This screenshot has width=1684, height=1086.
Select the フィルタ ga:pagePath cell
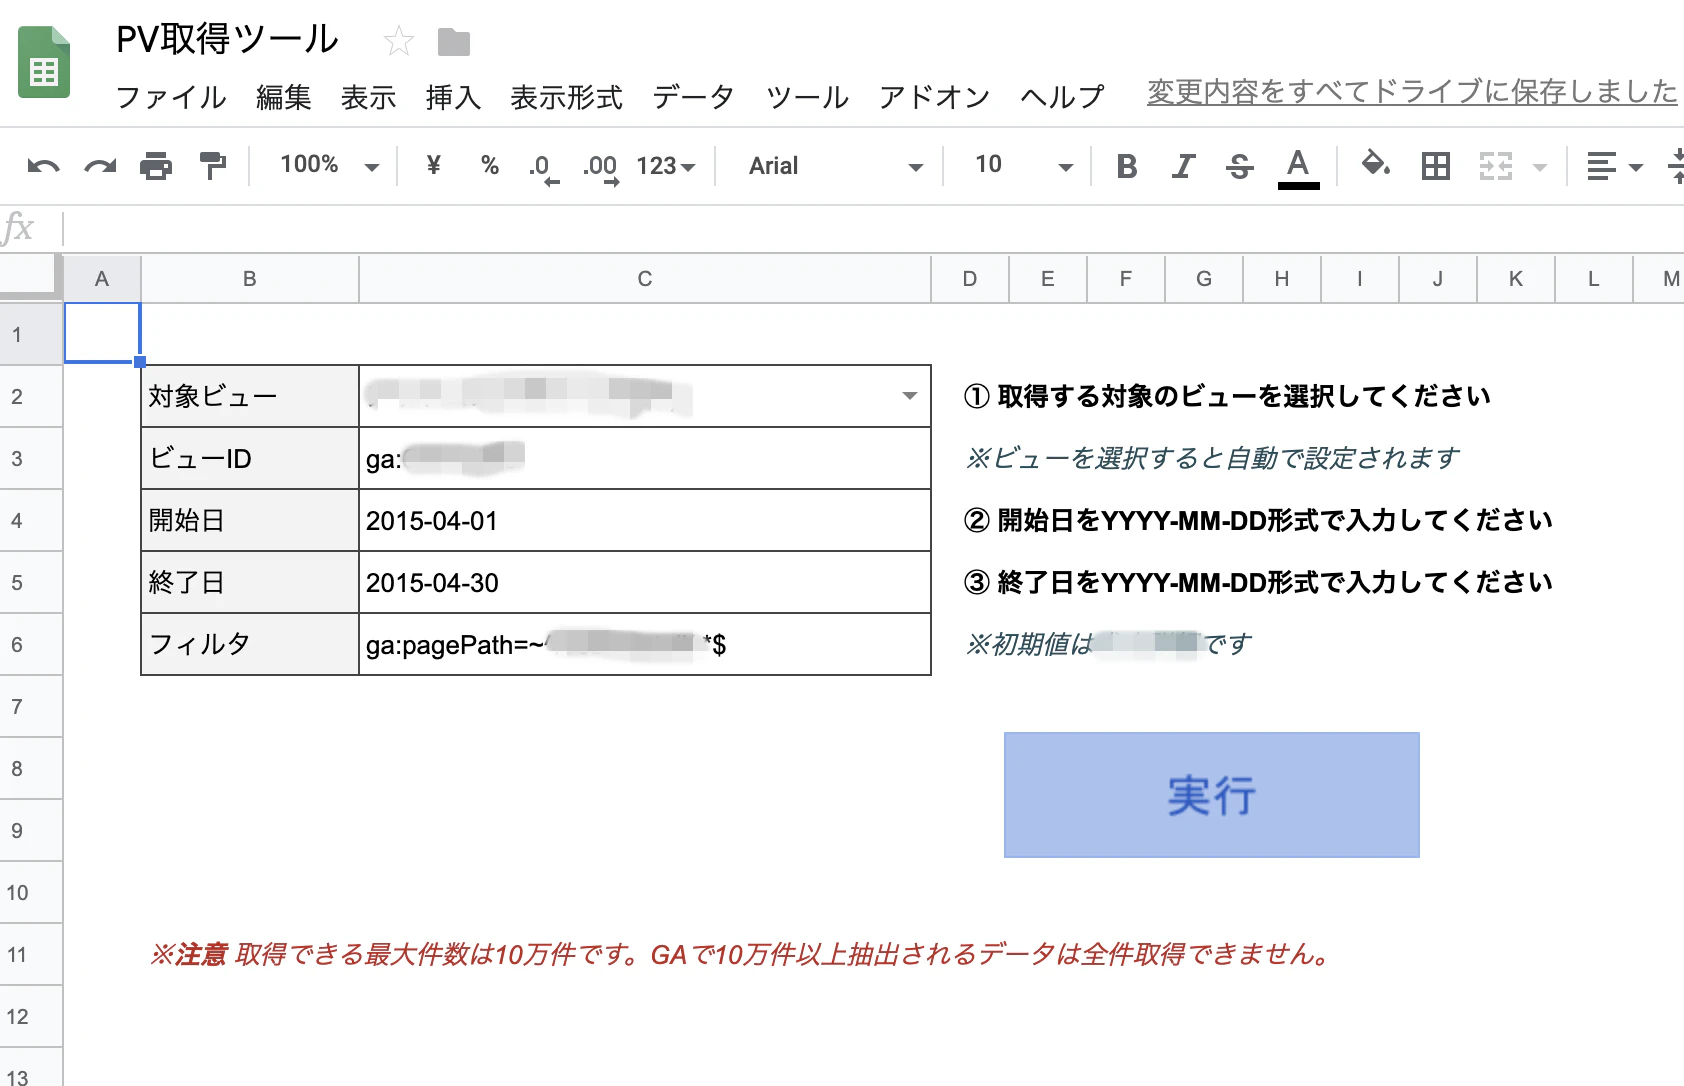click(645, 644)
